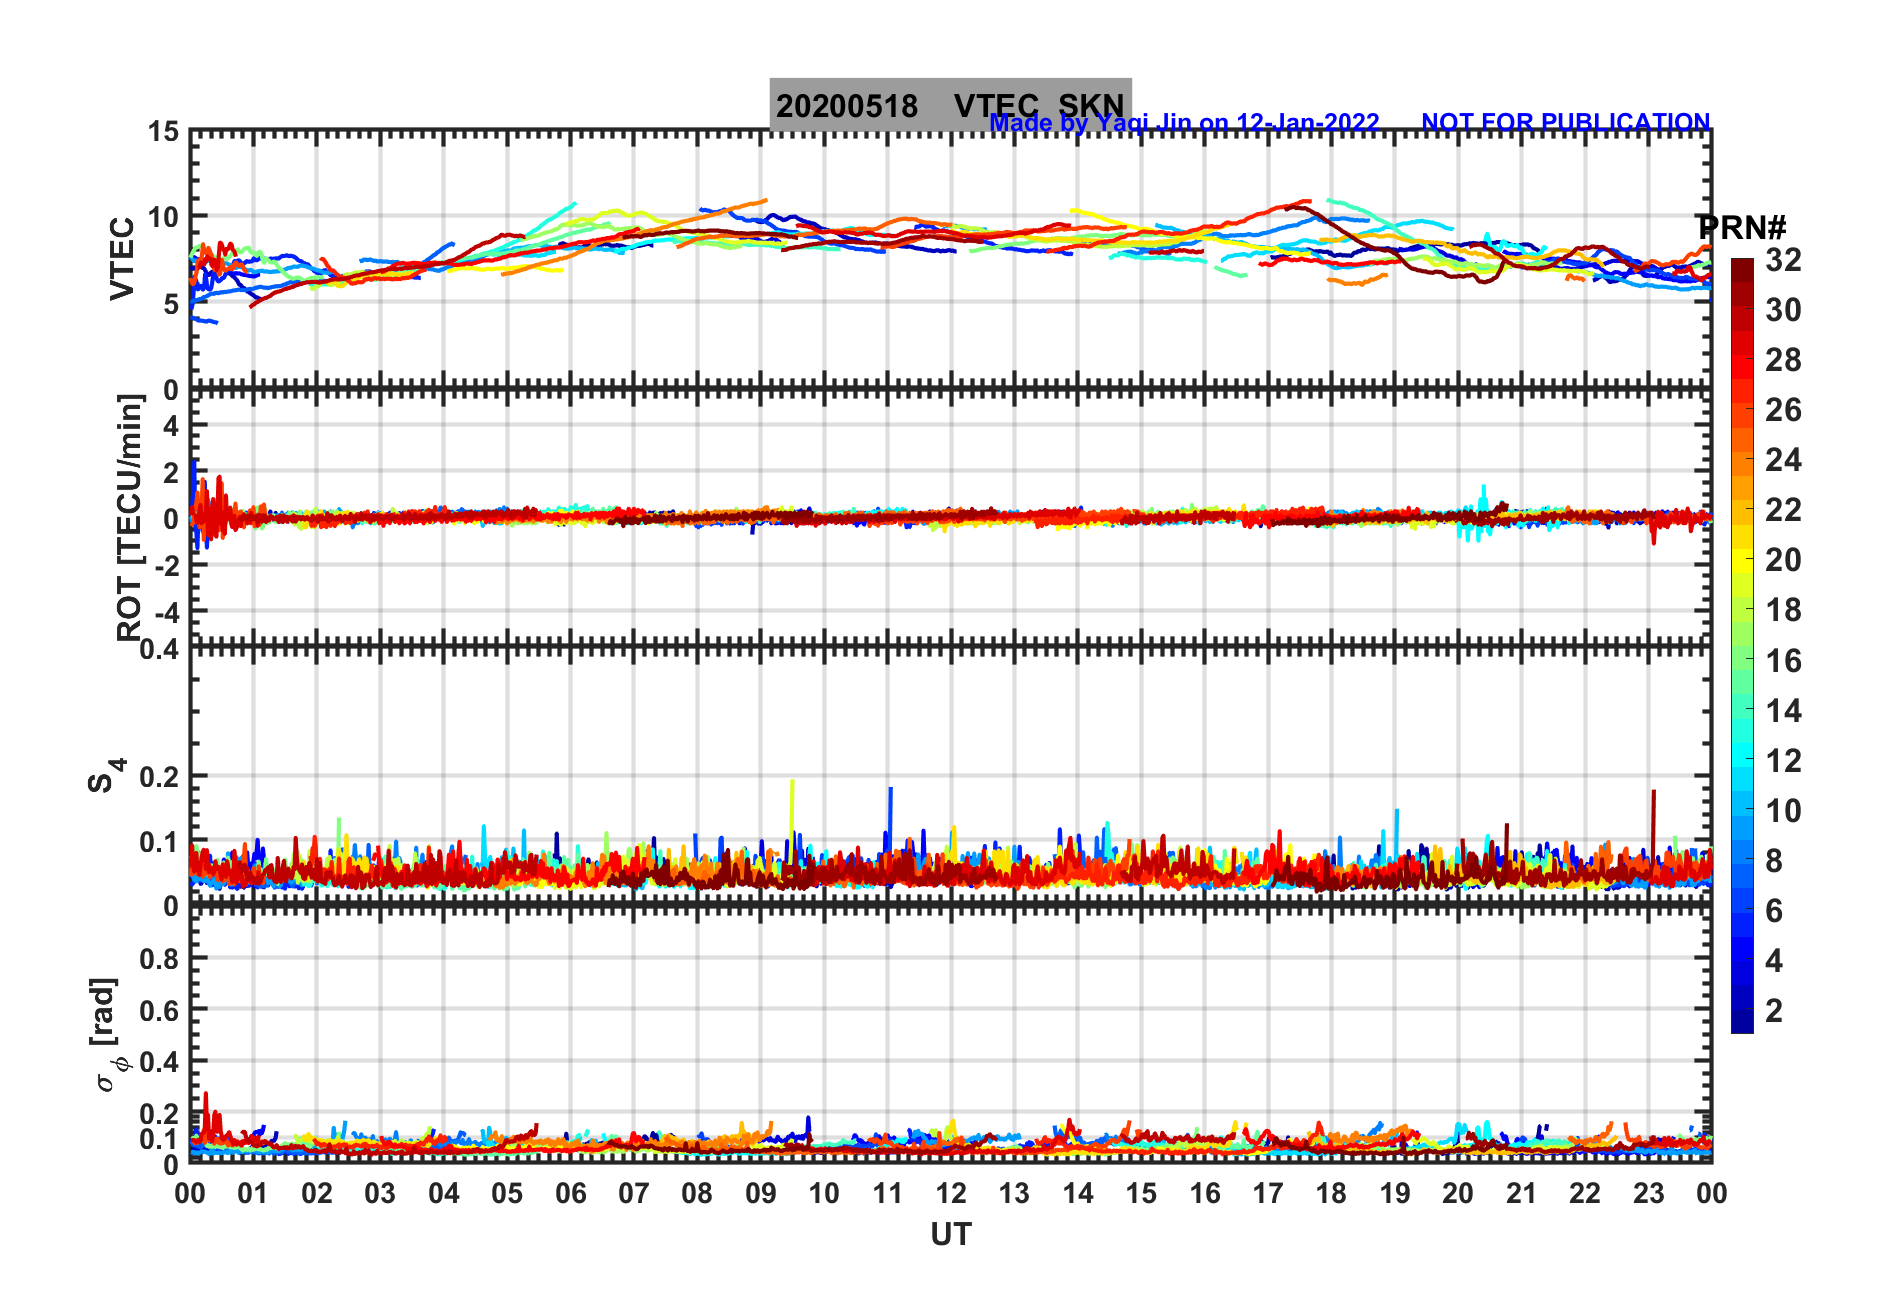
Task: Click the colorbar tick label '14'
Action: (1783, 711)
